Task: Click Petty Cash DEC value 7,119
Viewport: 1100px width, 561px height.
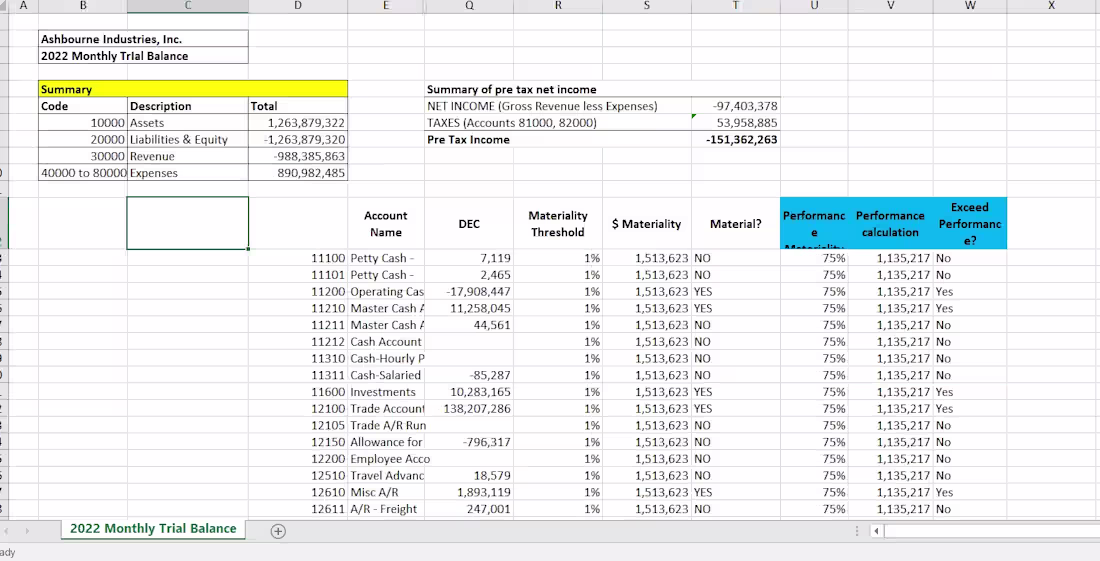Action: 469,258
